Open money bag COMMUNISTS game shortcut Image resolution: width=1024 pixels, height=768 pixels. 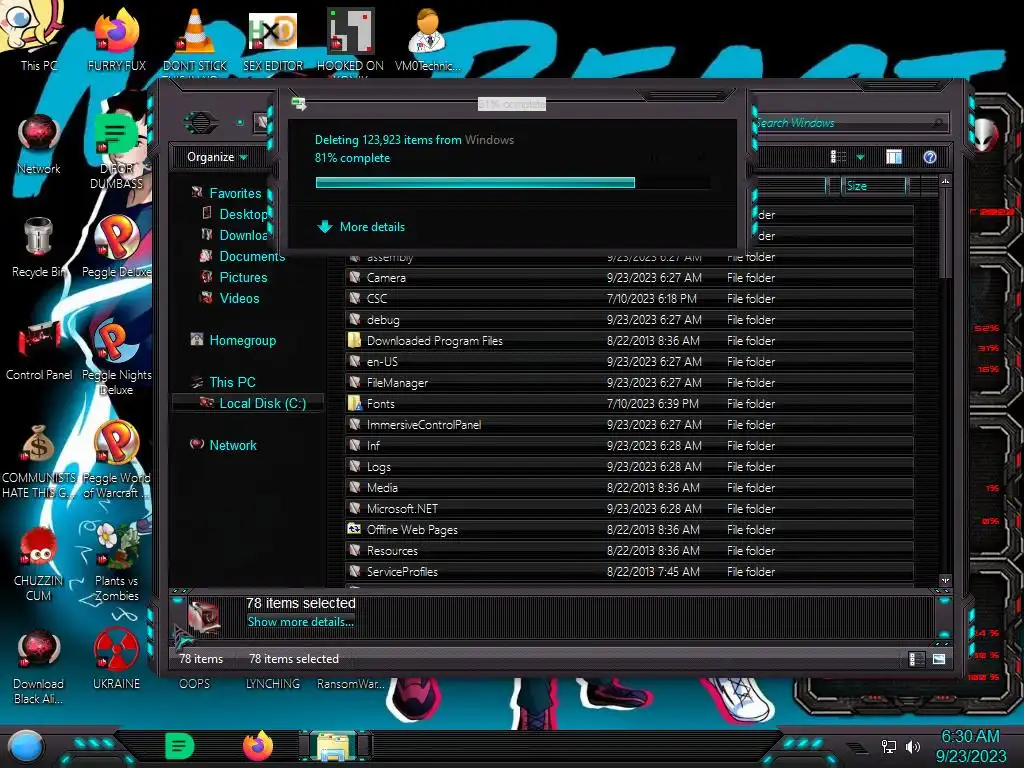(x=39, y=460)
